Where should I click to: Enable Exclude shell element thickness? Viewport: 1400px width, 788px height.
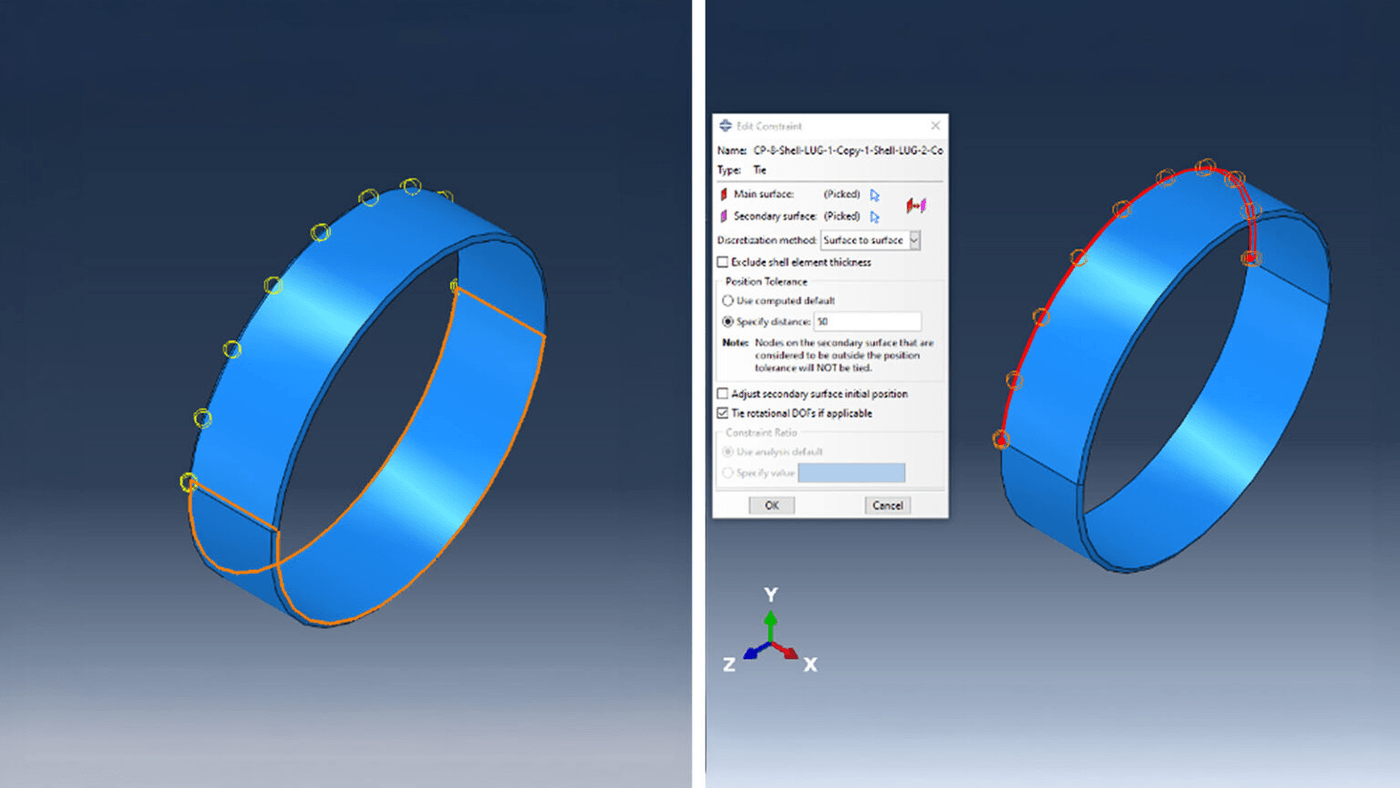coord(722,262)
